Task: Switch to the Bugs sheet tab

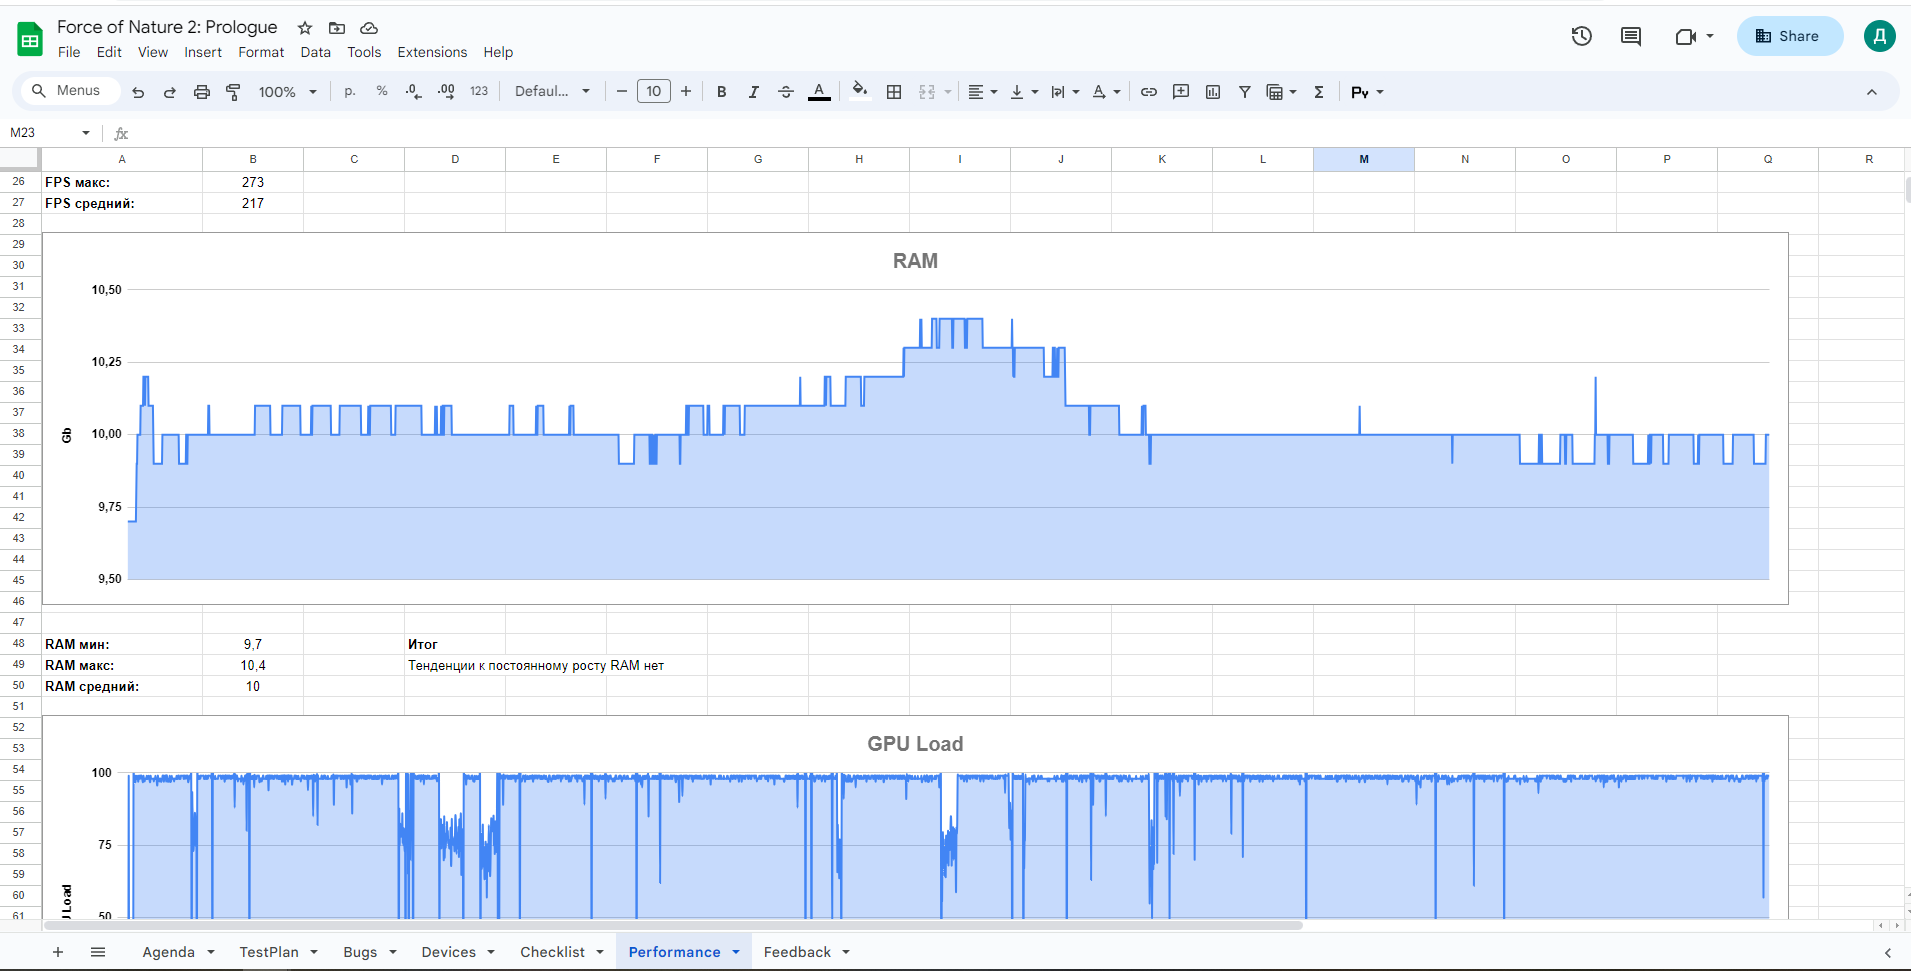Action: pyautogui.click(x=360, y=952)
